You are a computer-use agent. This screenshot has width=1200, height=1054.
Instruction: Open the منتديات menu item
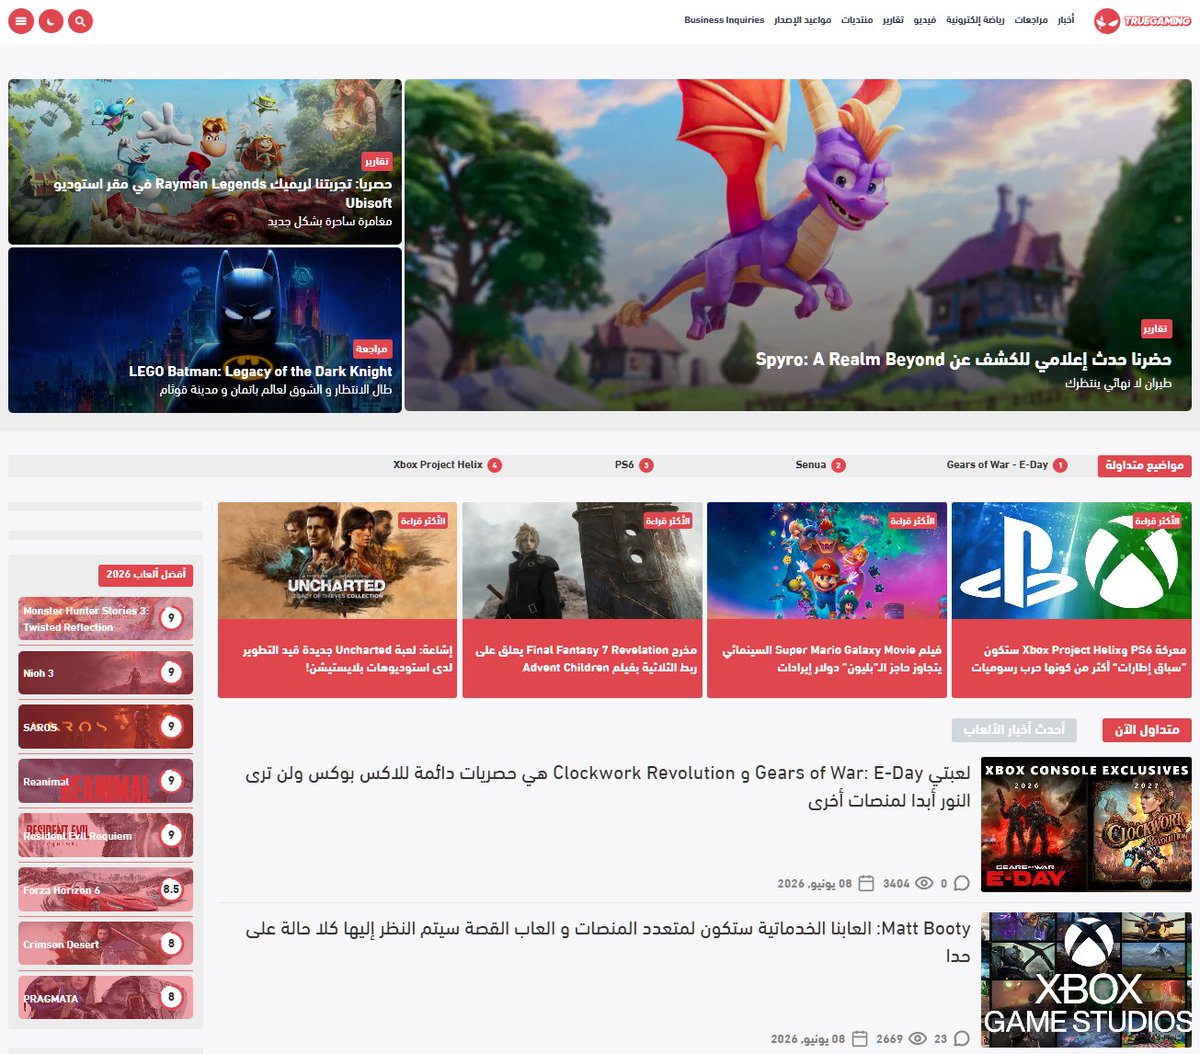pos(857,20)
